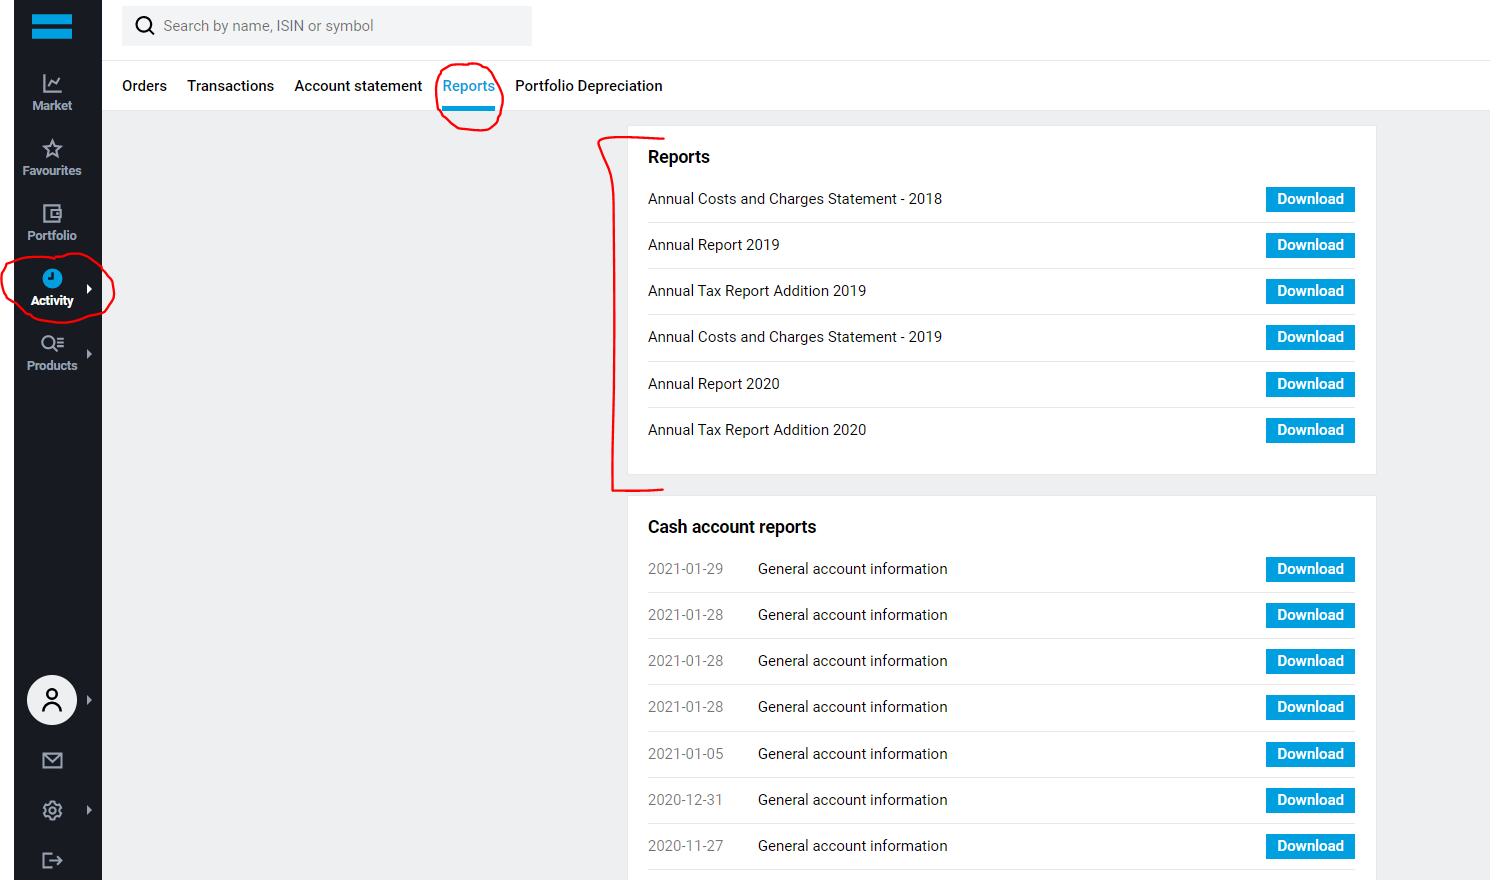Download Annual Costs and Charges Statement 2018

click(1310, 199)
